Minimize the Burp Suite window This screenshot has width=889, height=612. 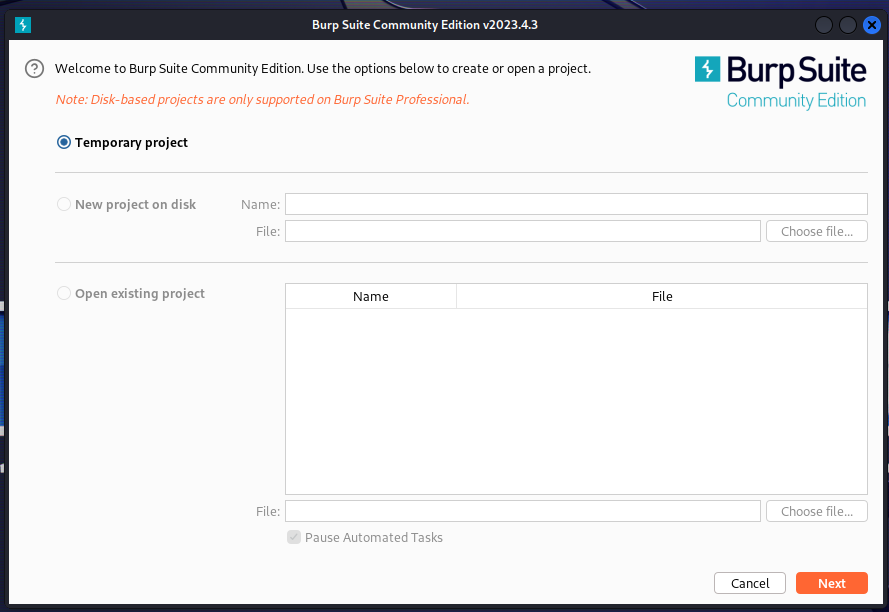(824, 25)
